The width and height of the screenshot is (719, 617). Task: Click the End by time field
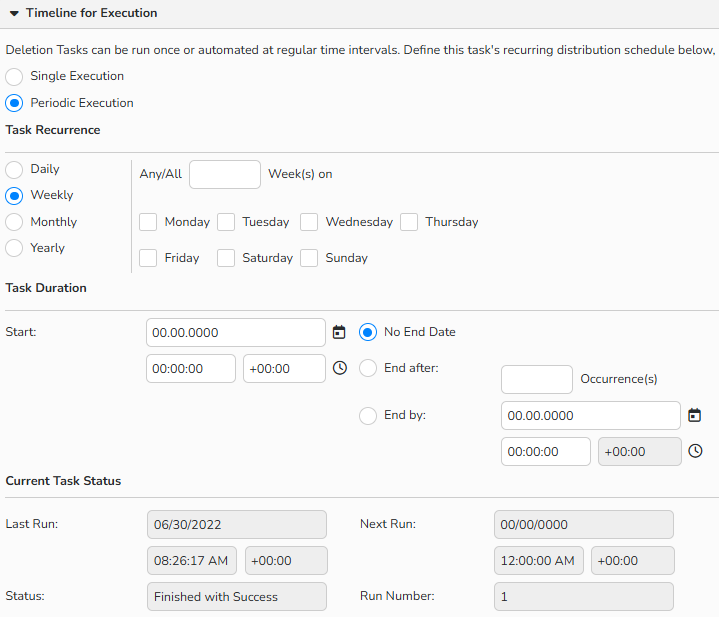(x=546, y=452)
